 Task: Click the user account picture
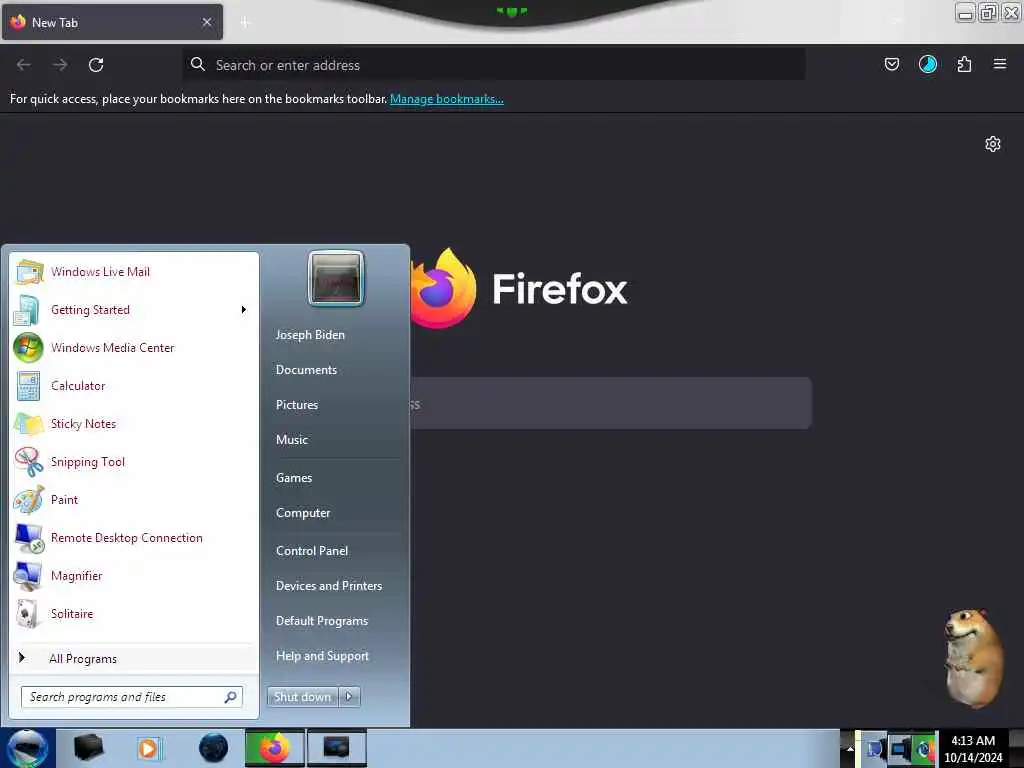(336, 278)
